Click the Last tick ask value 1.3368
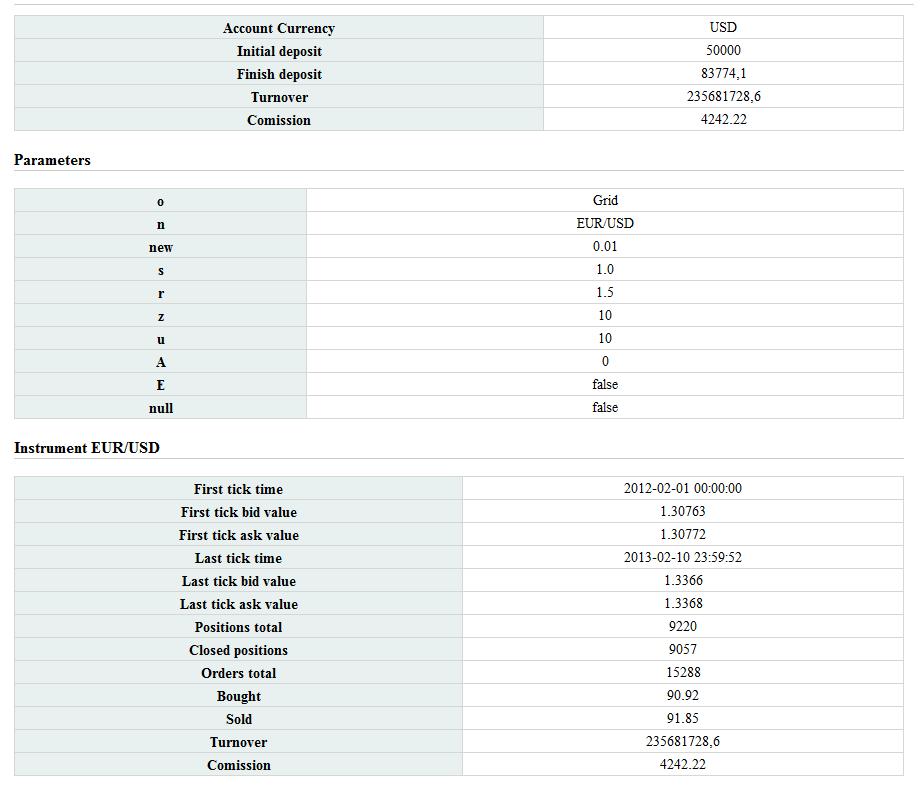Image resolution: width=921 pixels, height=793 pixels. (x=682, y=604)
